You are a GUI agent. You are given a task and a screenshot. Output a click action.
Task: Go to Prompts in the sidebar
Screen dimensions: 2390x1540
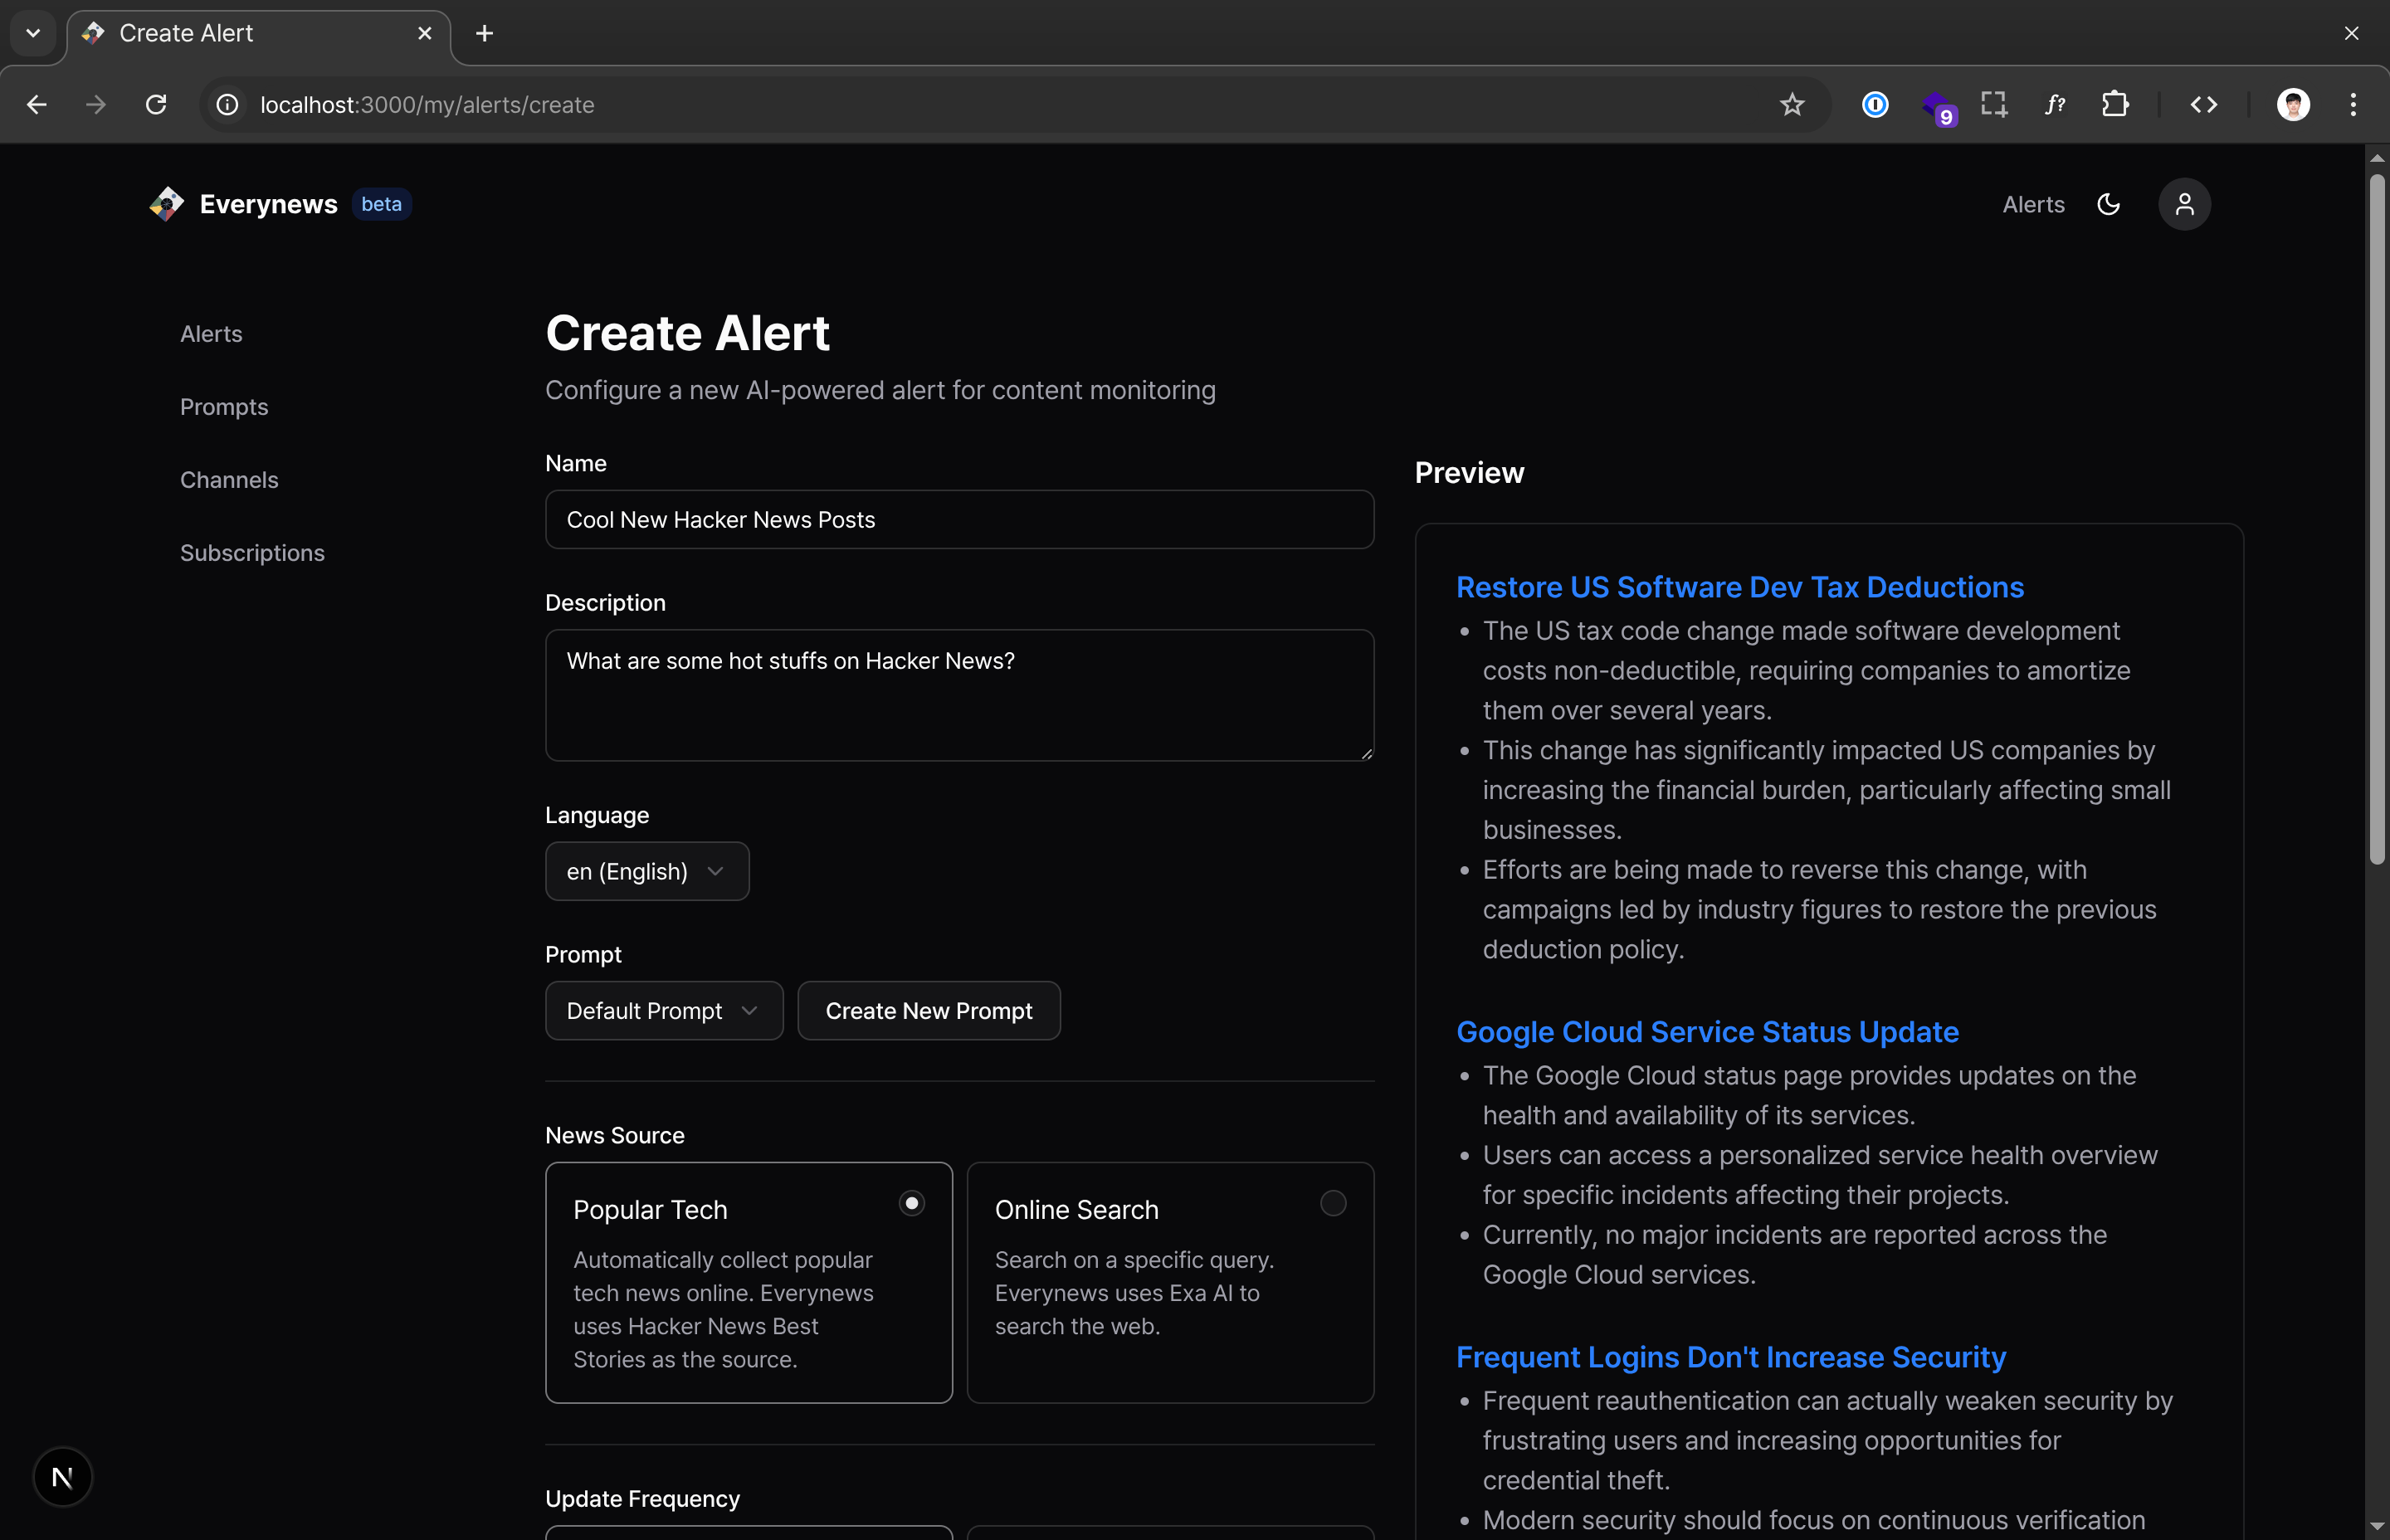coord(224,407)
